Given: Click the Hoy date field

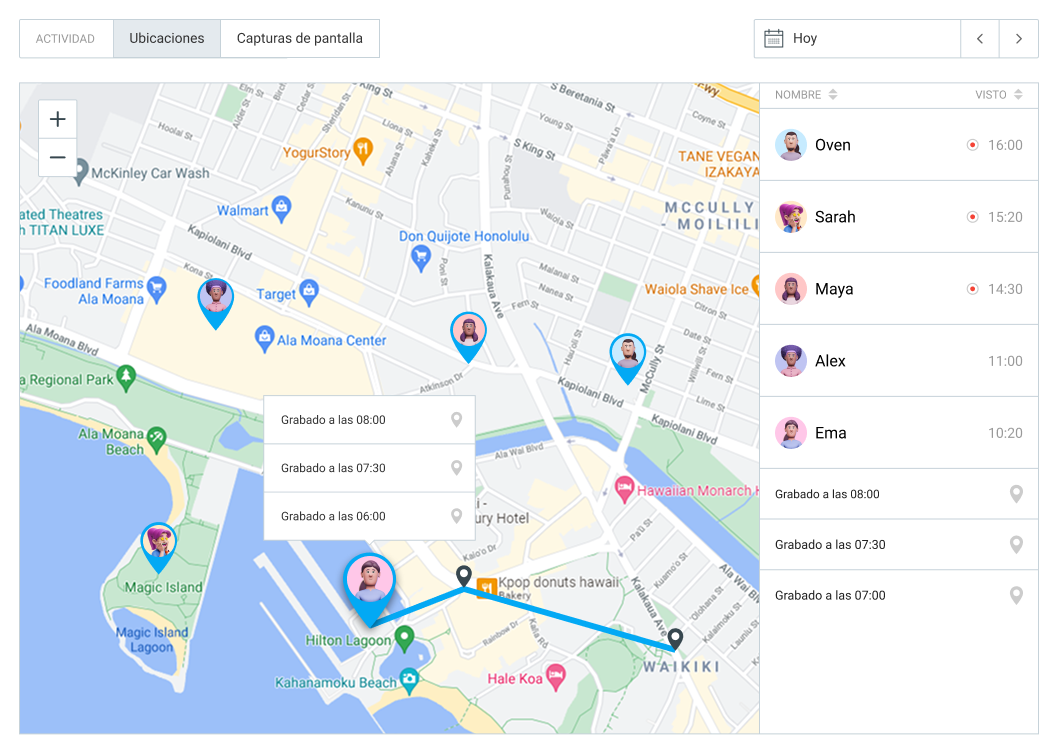Looking at the screenshot, I should coord(857,39).
